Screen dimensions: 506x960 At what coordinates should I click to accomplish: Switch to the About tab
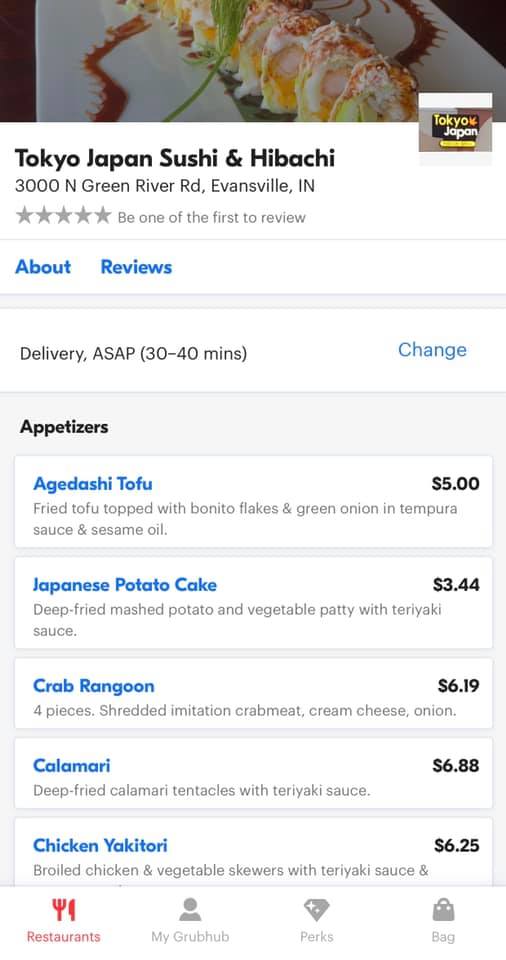coord(43,267)
